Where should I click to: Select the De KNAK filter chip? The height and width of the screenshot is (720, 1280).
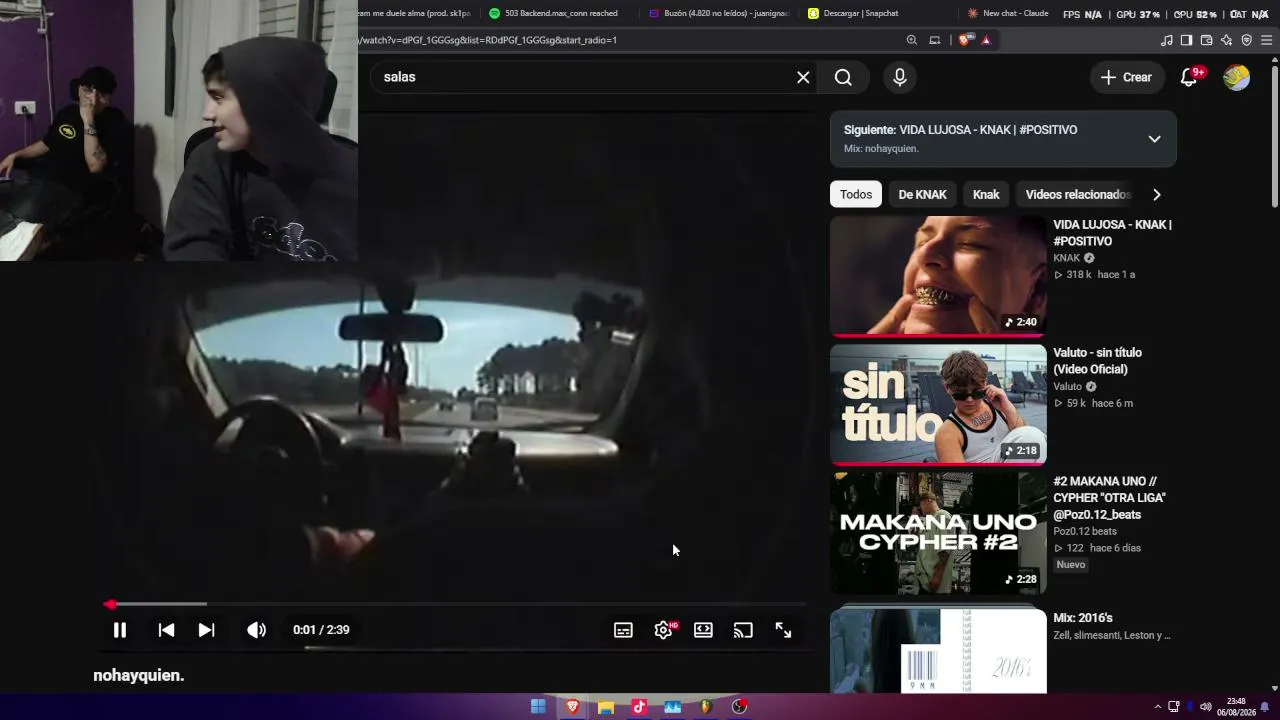pos(922,194)
